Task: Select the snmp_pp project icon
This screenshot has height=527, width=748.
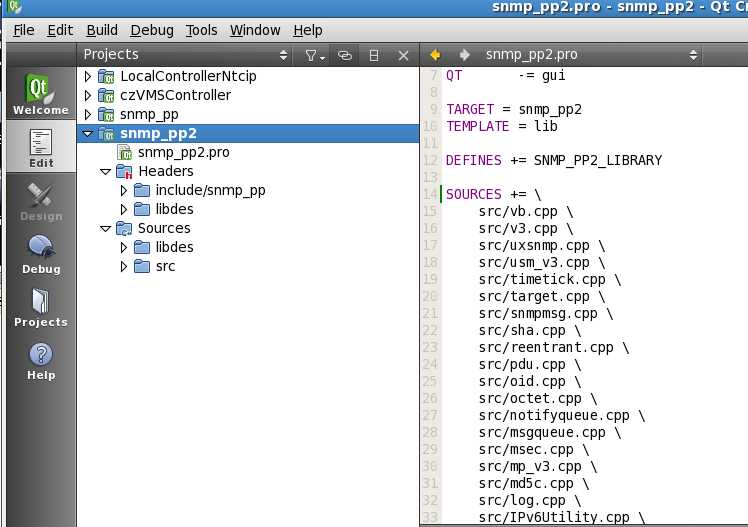Action: (106, 114)
